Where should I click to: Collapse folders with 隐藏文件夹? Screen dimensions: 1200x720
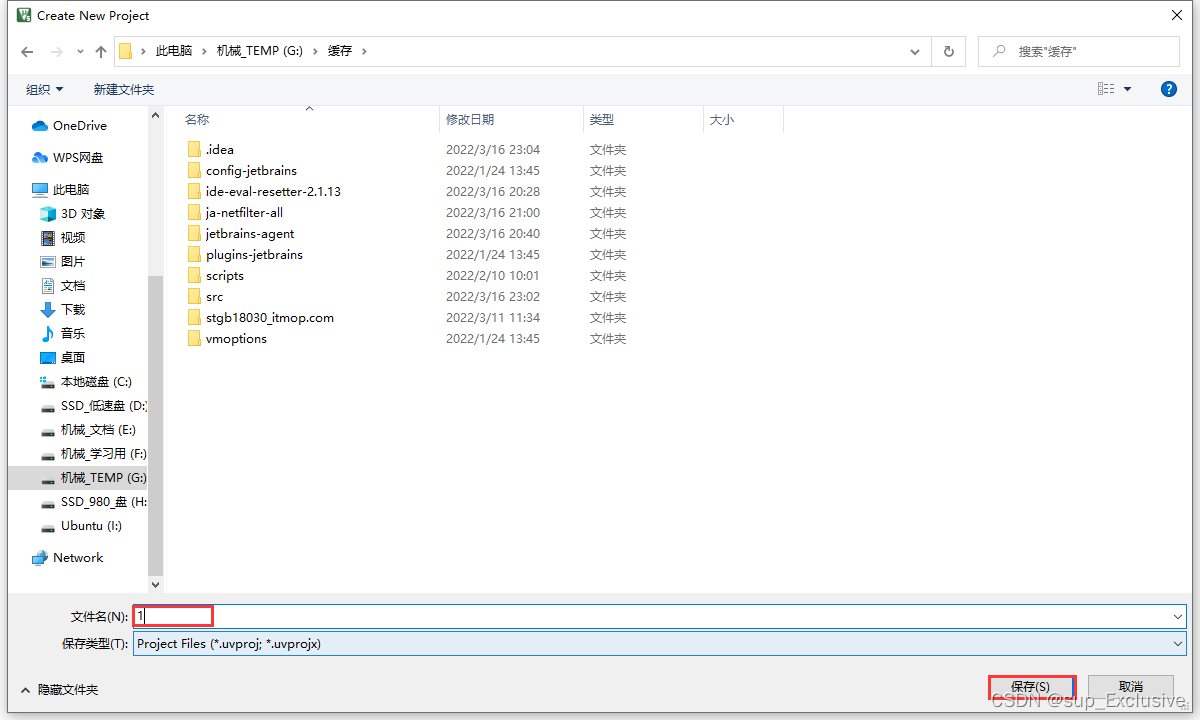[59, 689]
